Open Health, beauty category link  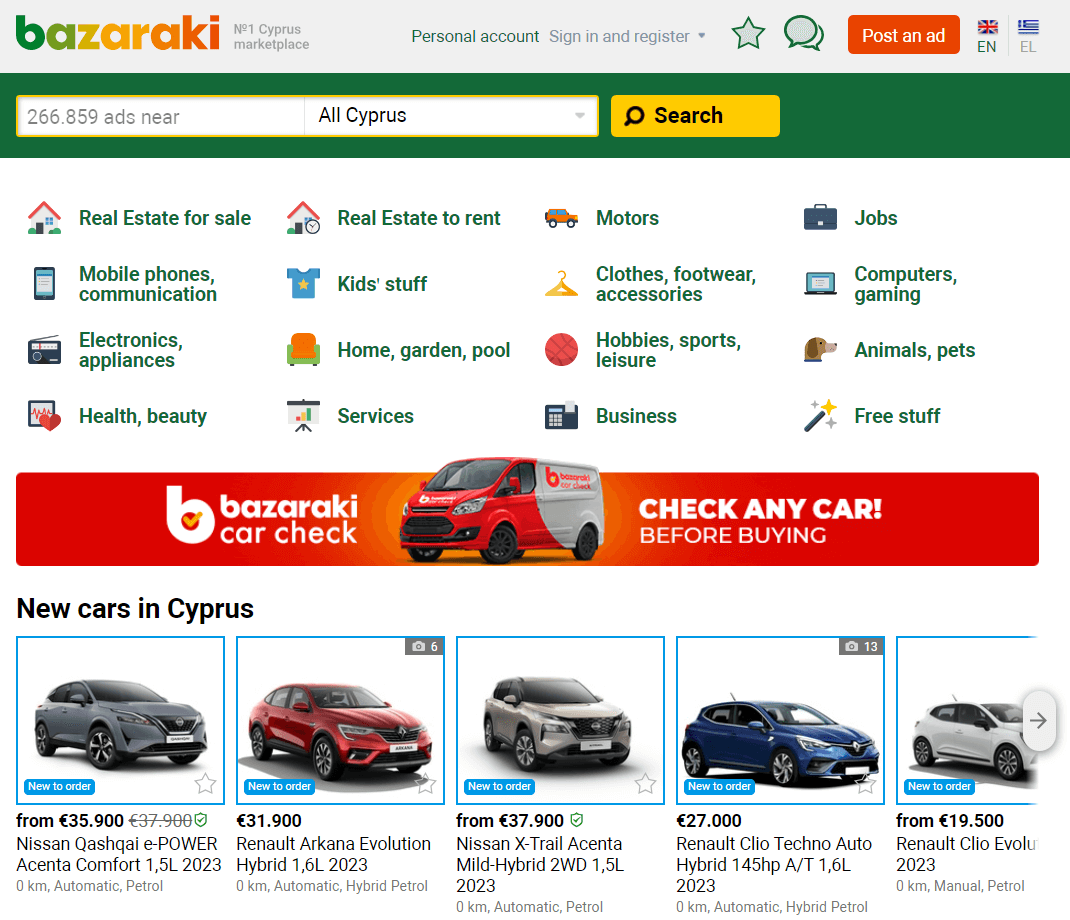click(x=143, y=416)
